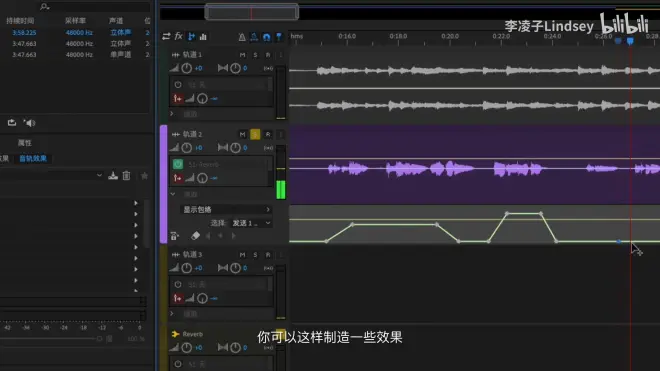Mute 轨道 1 with its M button
Screen dimensions: 660x371
click(x=242, y=55)
